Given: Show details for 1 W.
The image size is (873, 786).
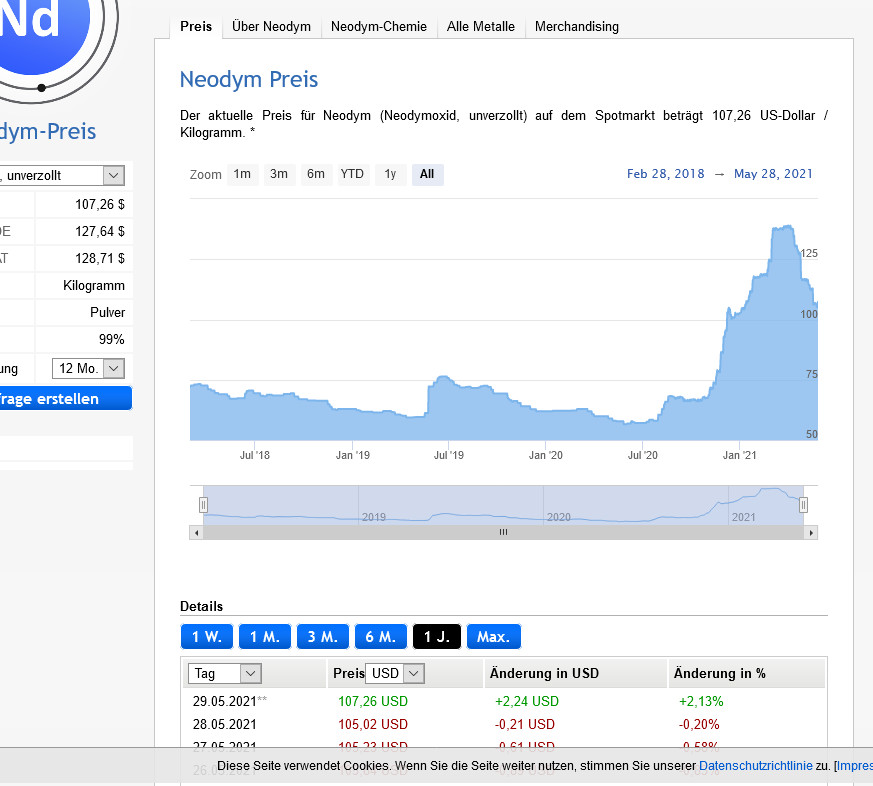Looking at the screenshot, I should [205, 637].
